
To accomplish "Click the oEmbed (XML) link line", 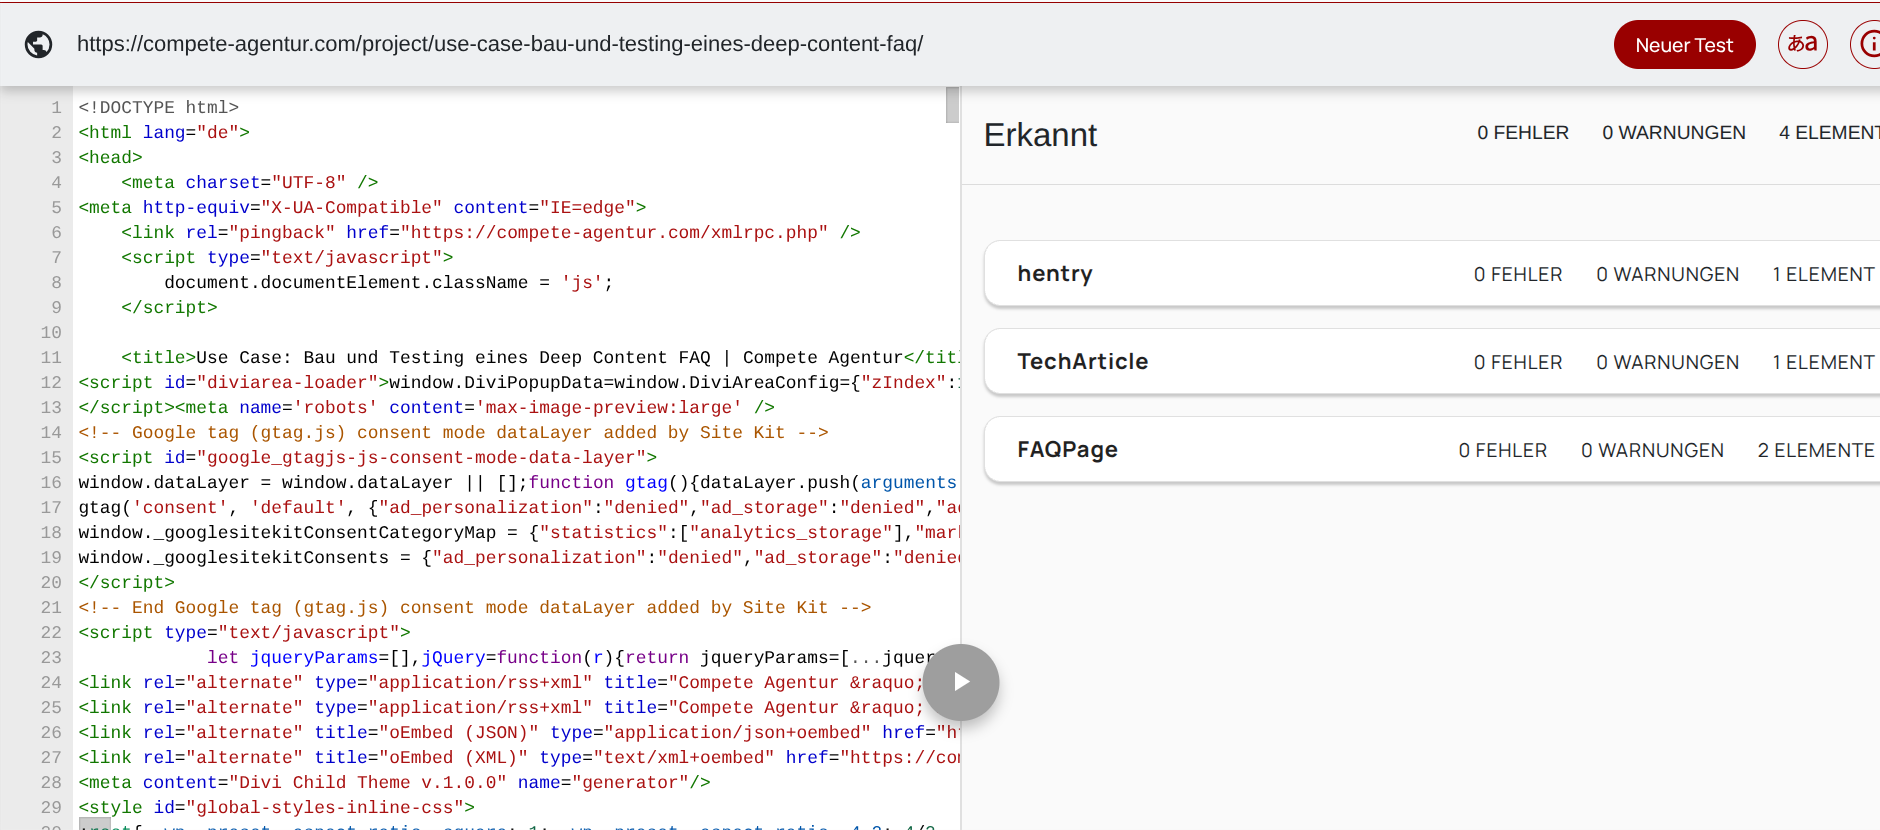I will (x=519, y=757).
